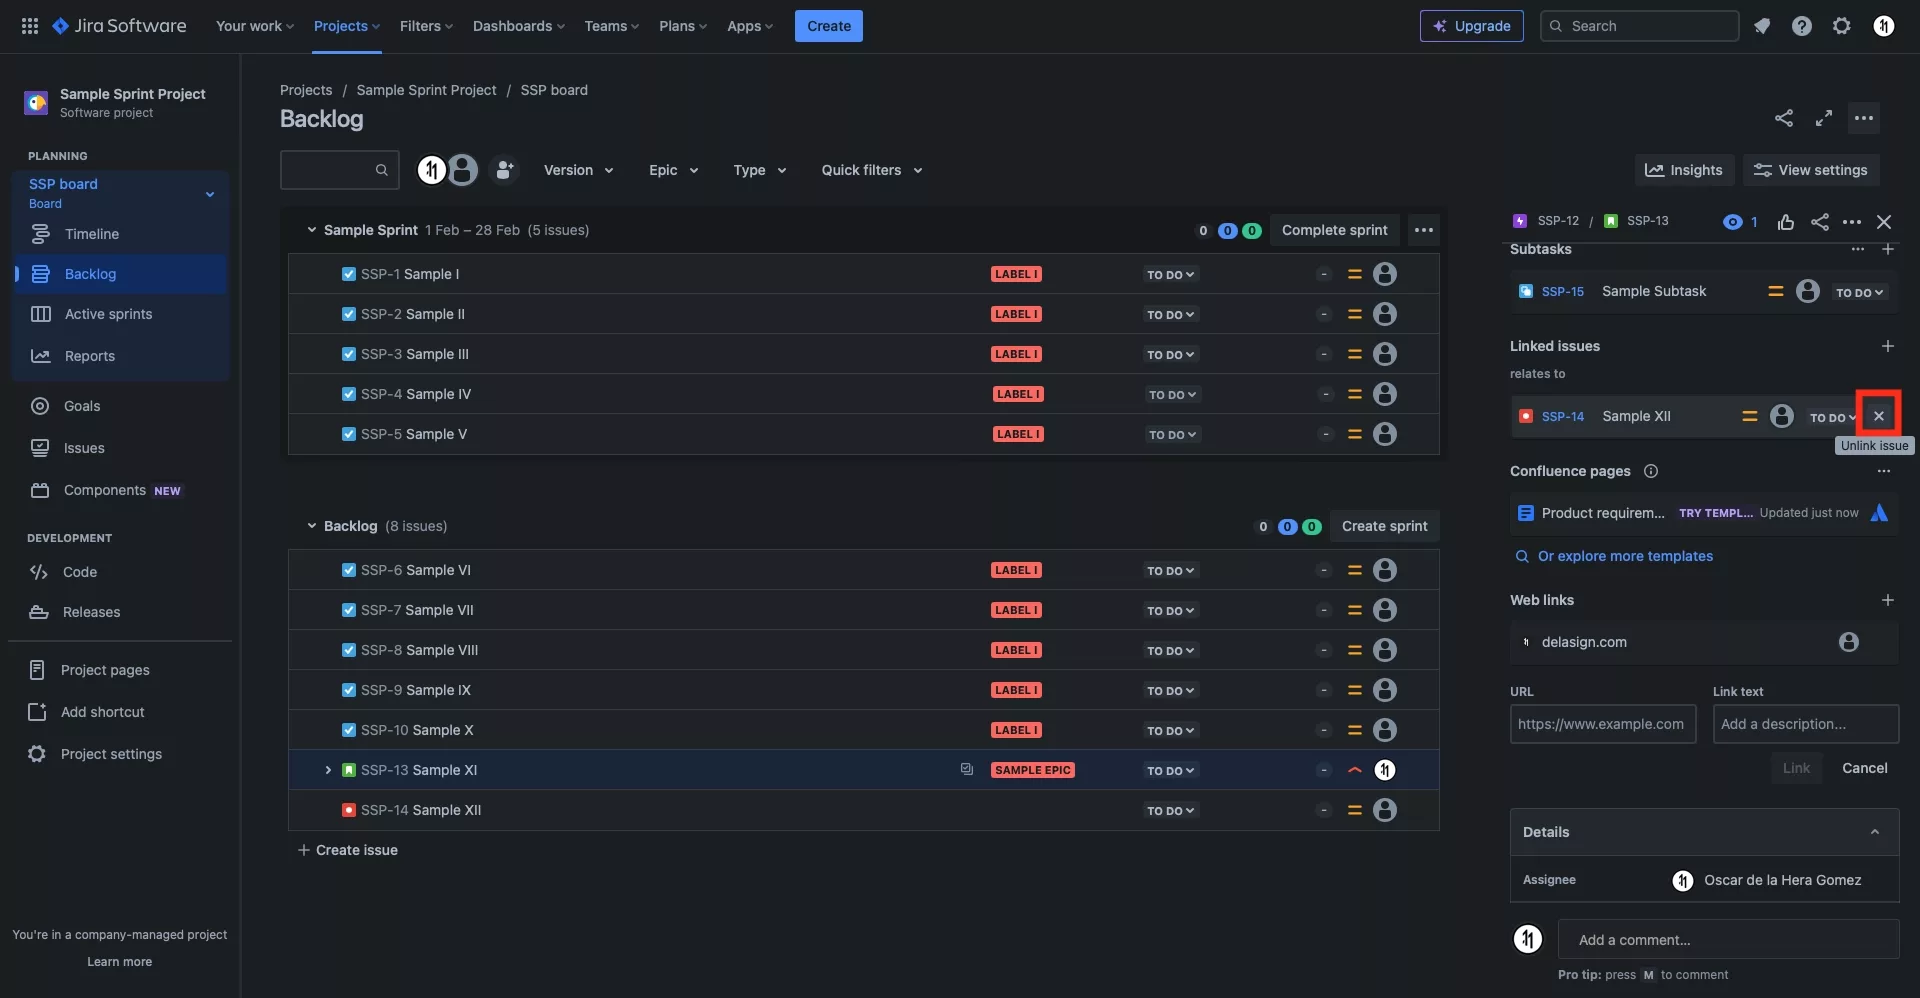Viewport: 1920px width, 998px height.
Task: Click the URL input field
Action: click(x=1603, y=724)
